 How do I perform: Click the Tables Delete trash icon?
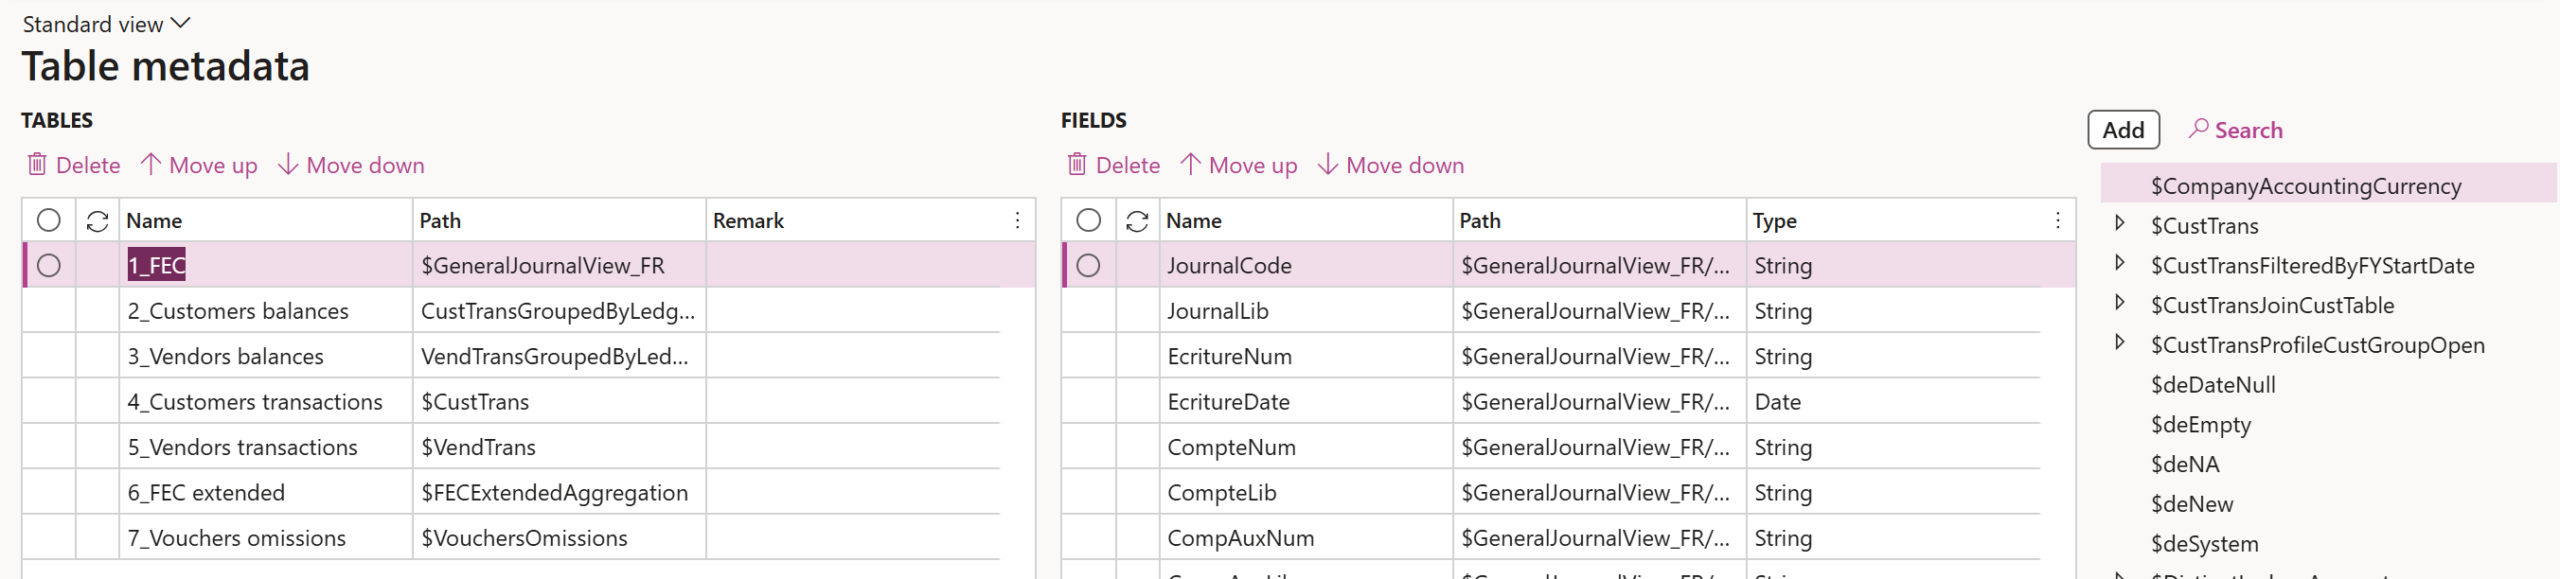click(x=37, y=165)
